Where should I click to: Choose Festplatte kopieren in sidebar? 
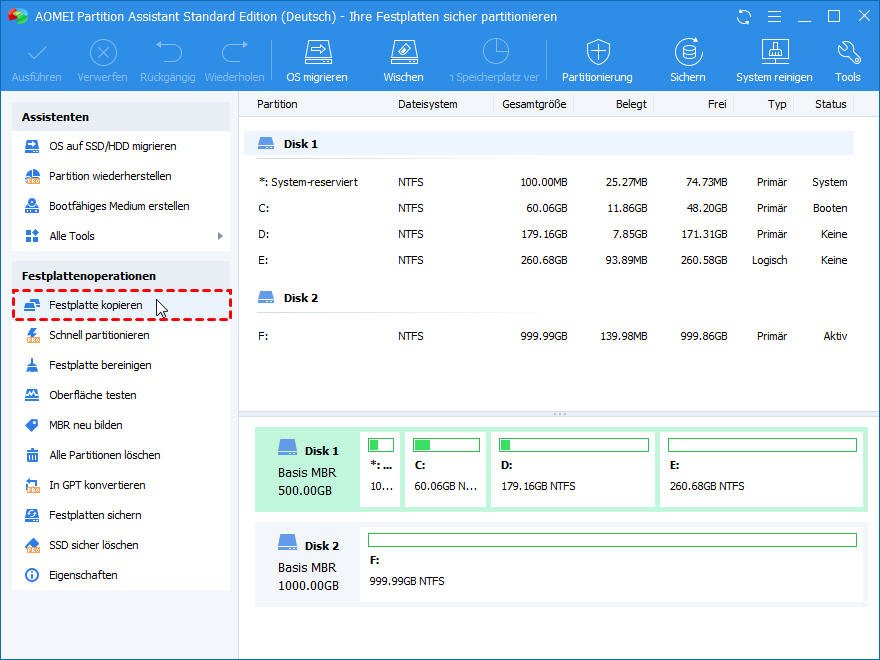pyautogui.click(x=96, y=305)
